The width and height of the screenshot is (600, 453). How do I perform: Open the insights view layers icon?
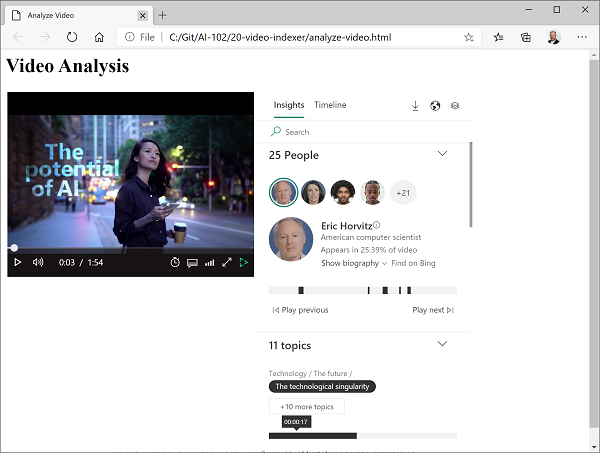tap(455, 106)
